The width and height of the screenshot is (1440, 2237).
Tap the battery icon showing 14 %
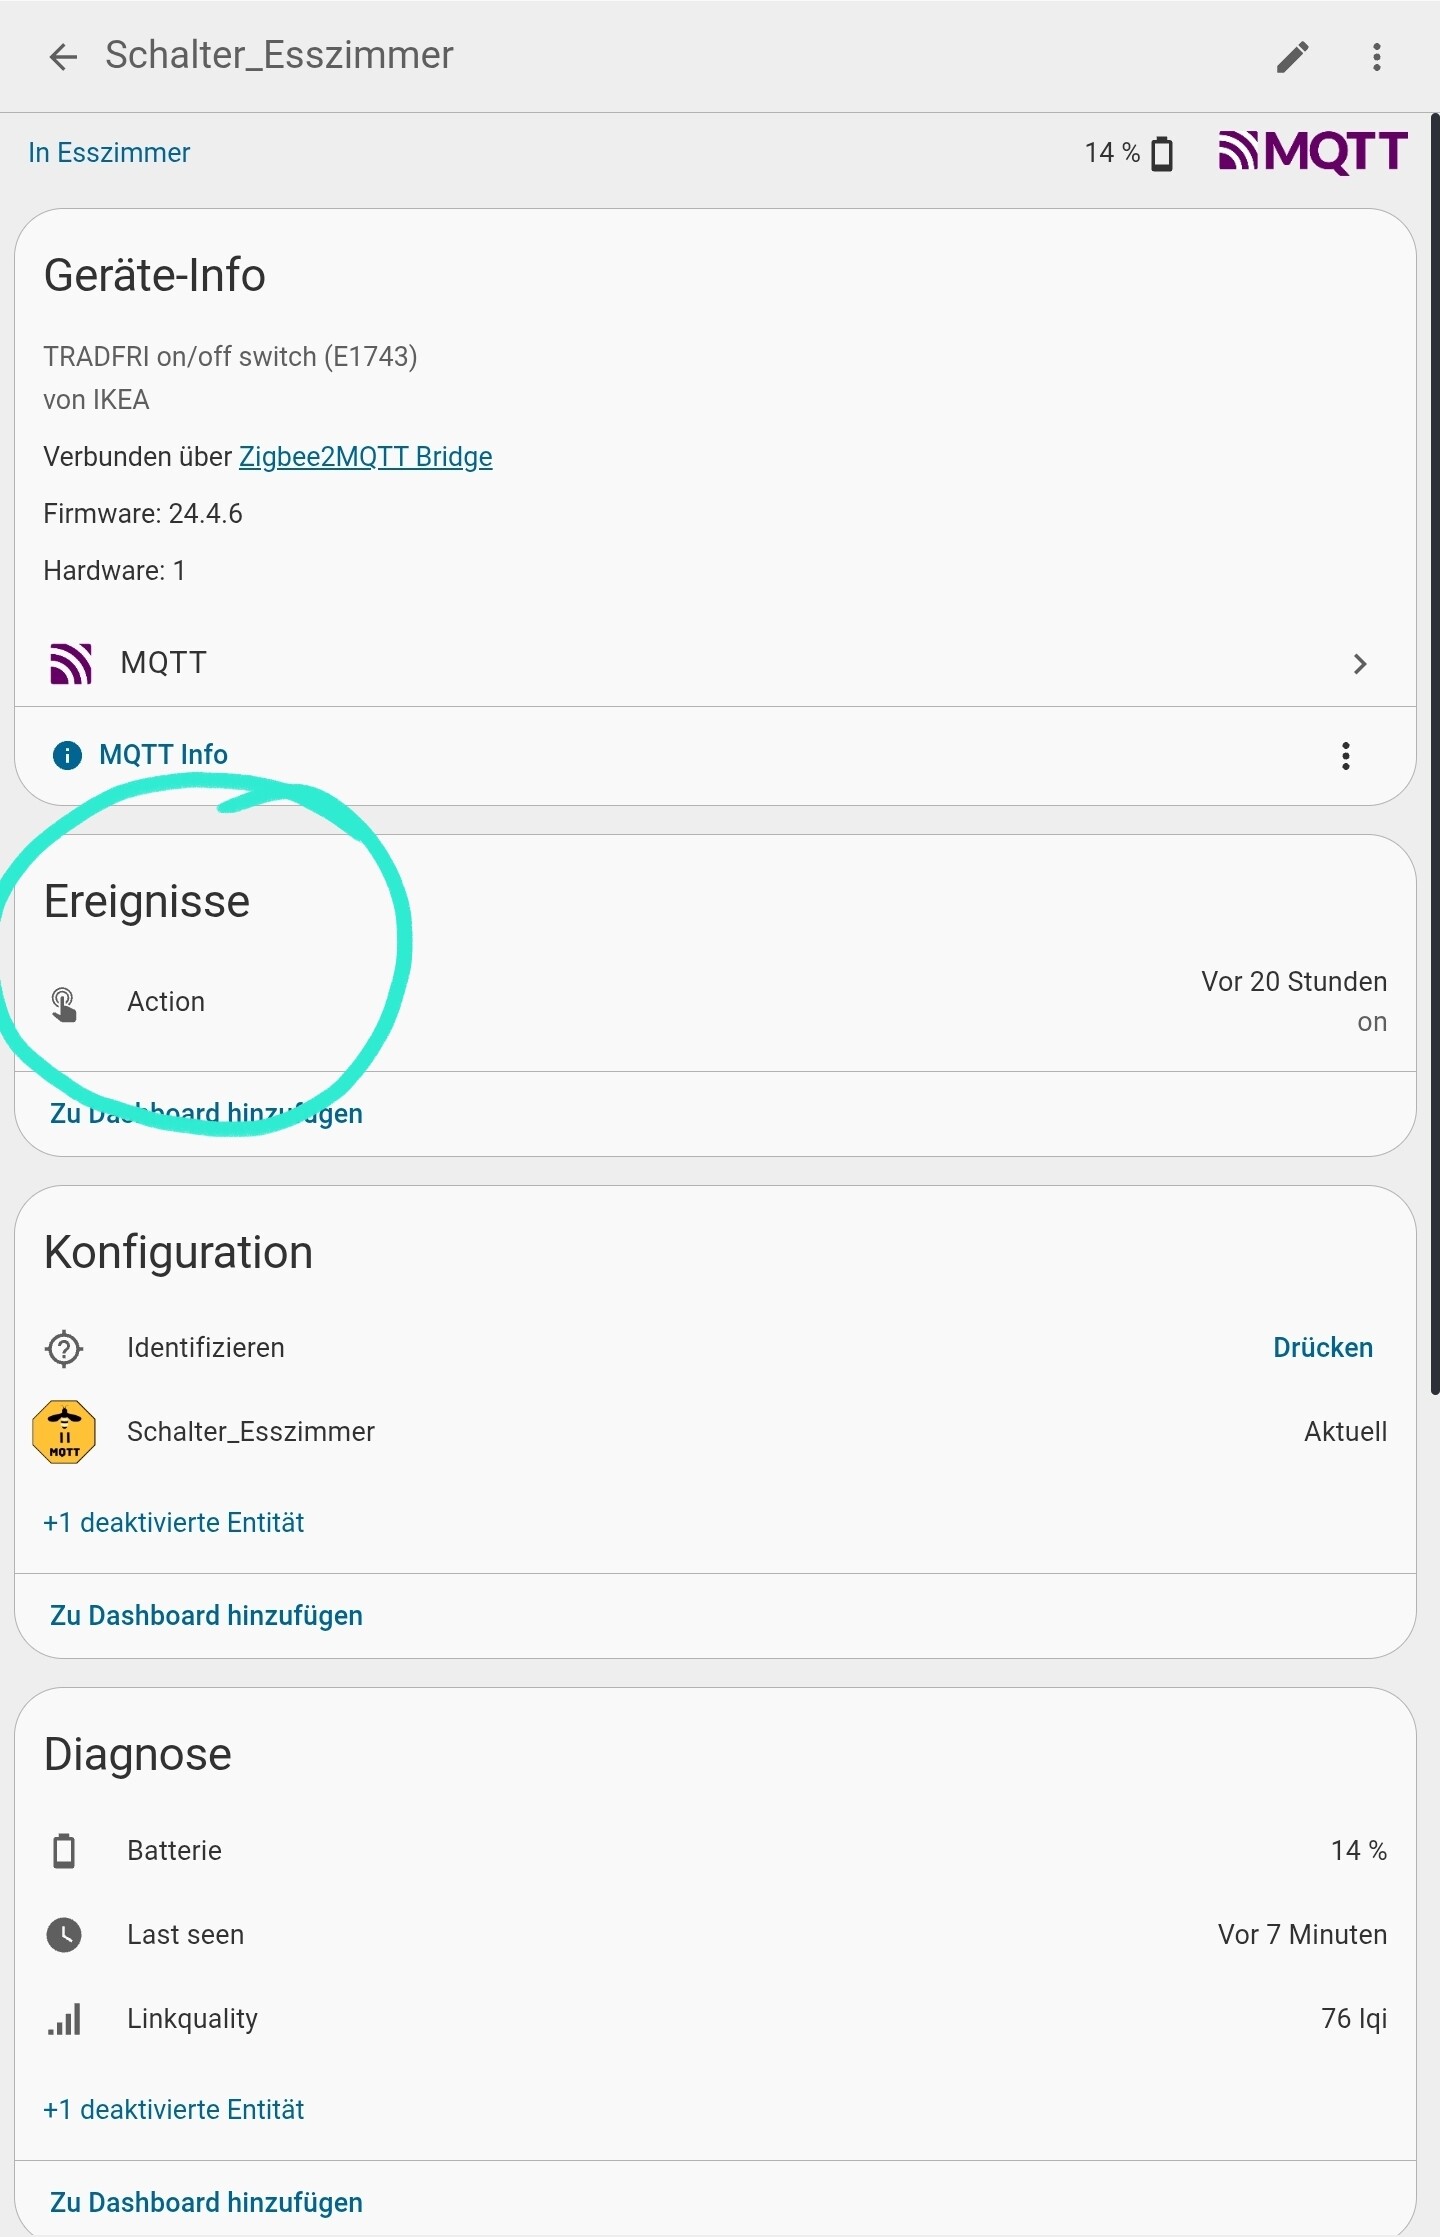point(1162,154)
